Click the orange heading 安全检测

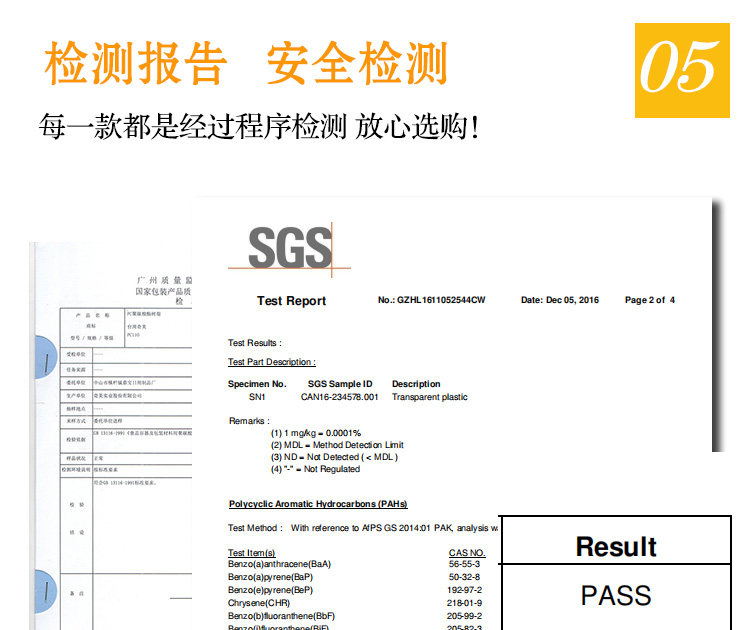coord(357,63)
